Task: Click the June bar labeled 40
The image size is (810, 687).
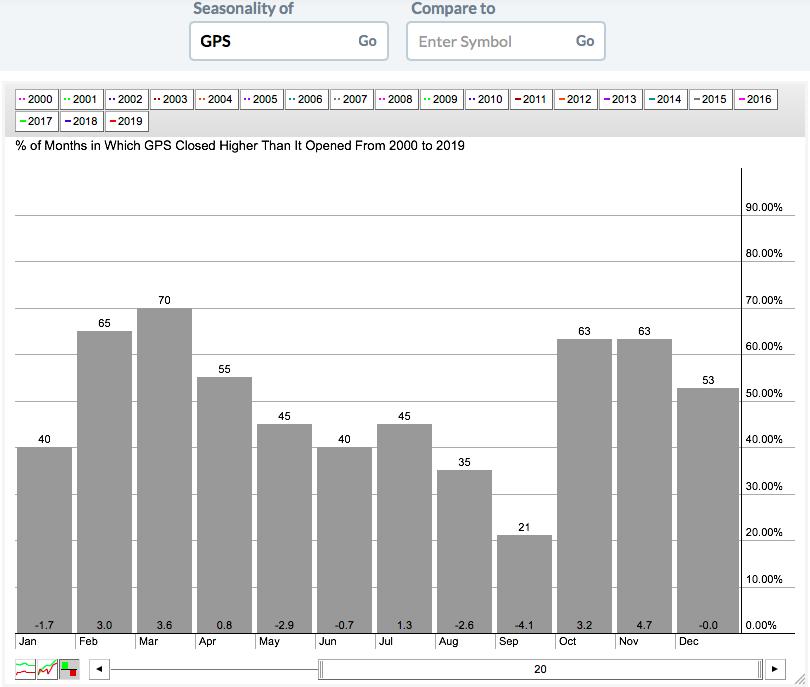Action: pyautogui.click(x=344, y=540)
